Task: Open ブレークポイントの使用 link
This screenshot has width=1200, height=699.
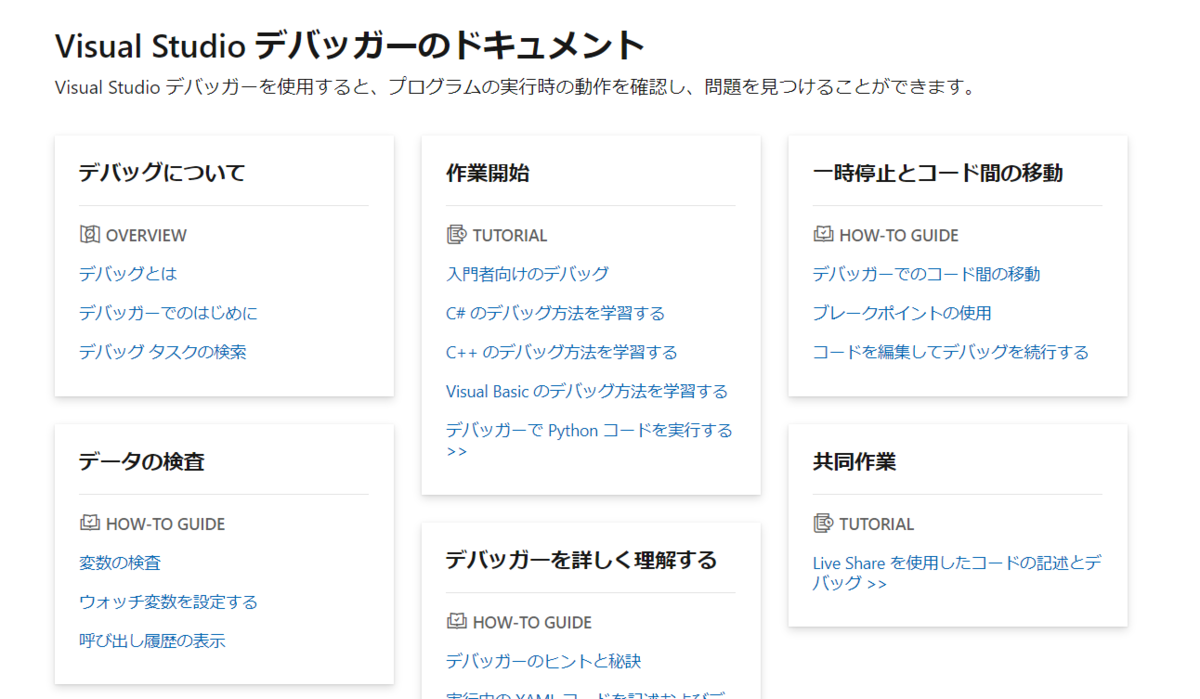Action: coord(902,313)
